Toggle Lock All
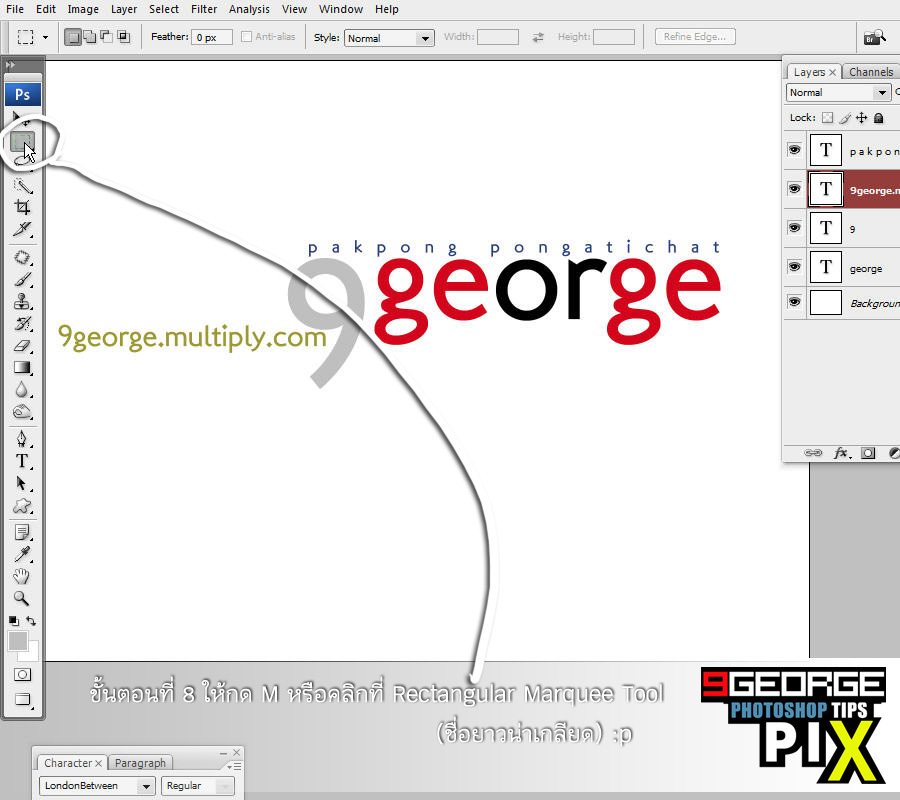 click(x=878, y=118)
